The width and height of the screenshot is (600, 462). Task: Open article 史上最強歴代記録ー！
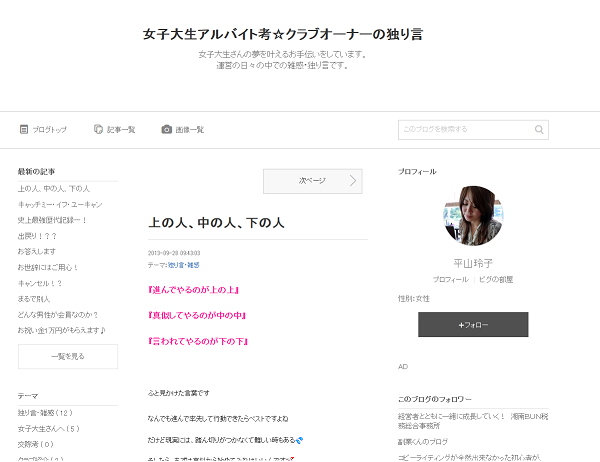point(52,220)
